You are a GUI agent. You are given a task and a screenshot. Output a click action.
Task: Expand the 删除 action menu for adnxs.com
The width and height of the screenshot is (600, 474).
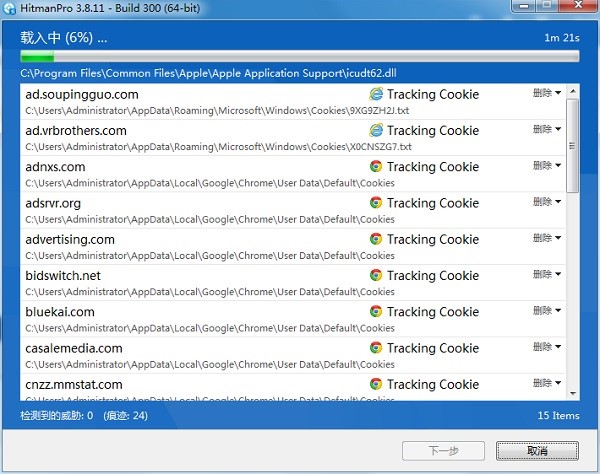click(x=546, y=166)
